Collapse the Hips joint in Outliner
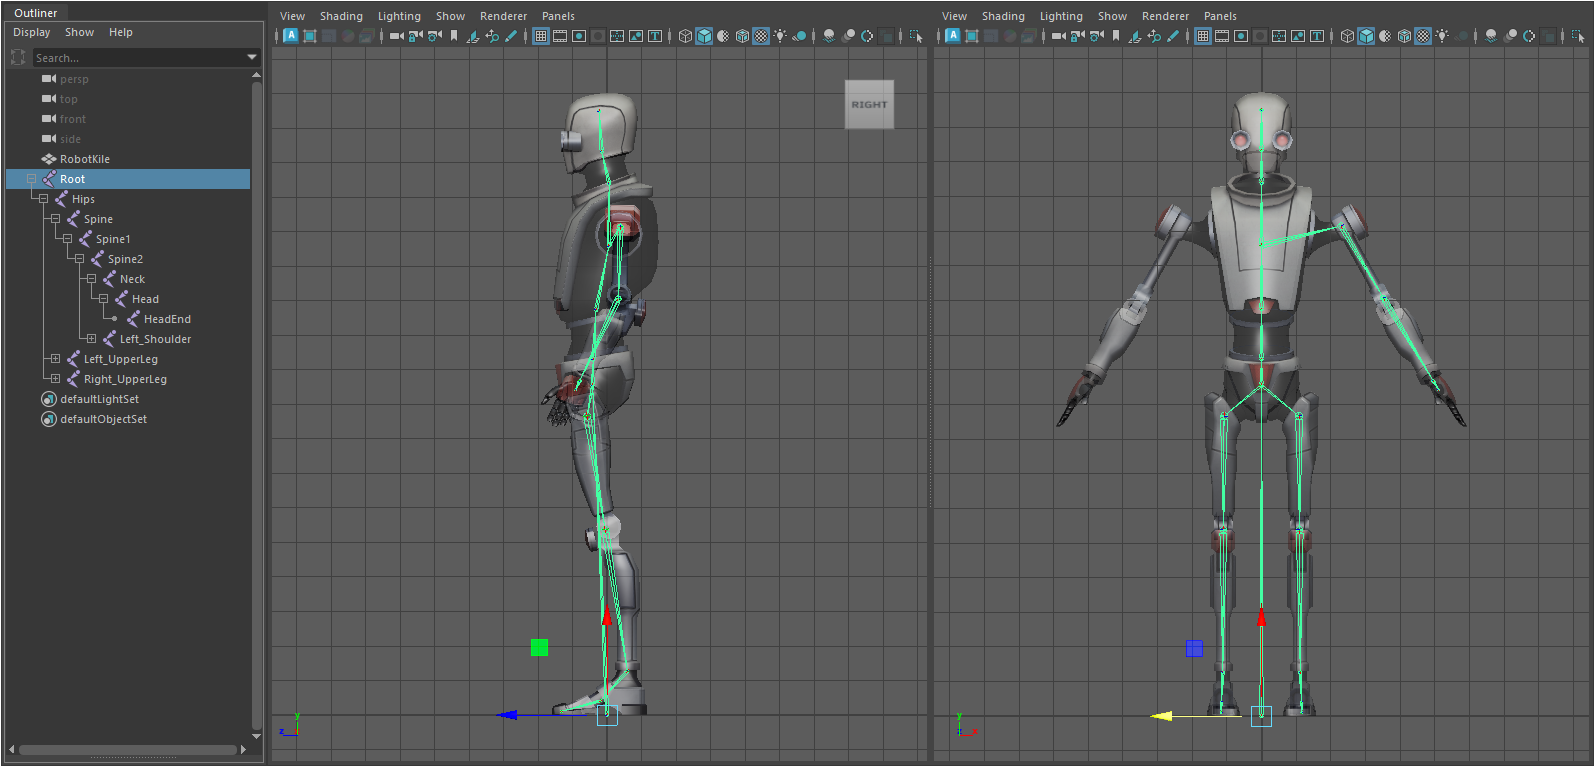The width and height of the screenshot is (1595, 767). point(43,199)
